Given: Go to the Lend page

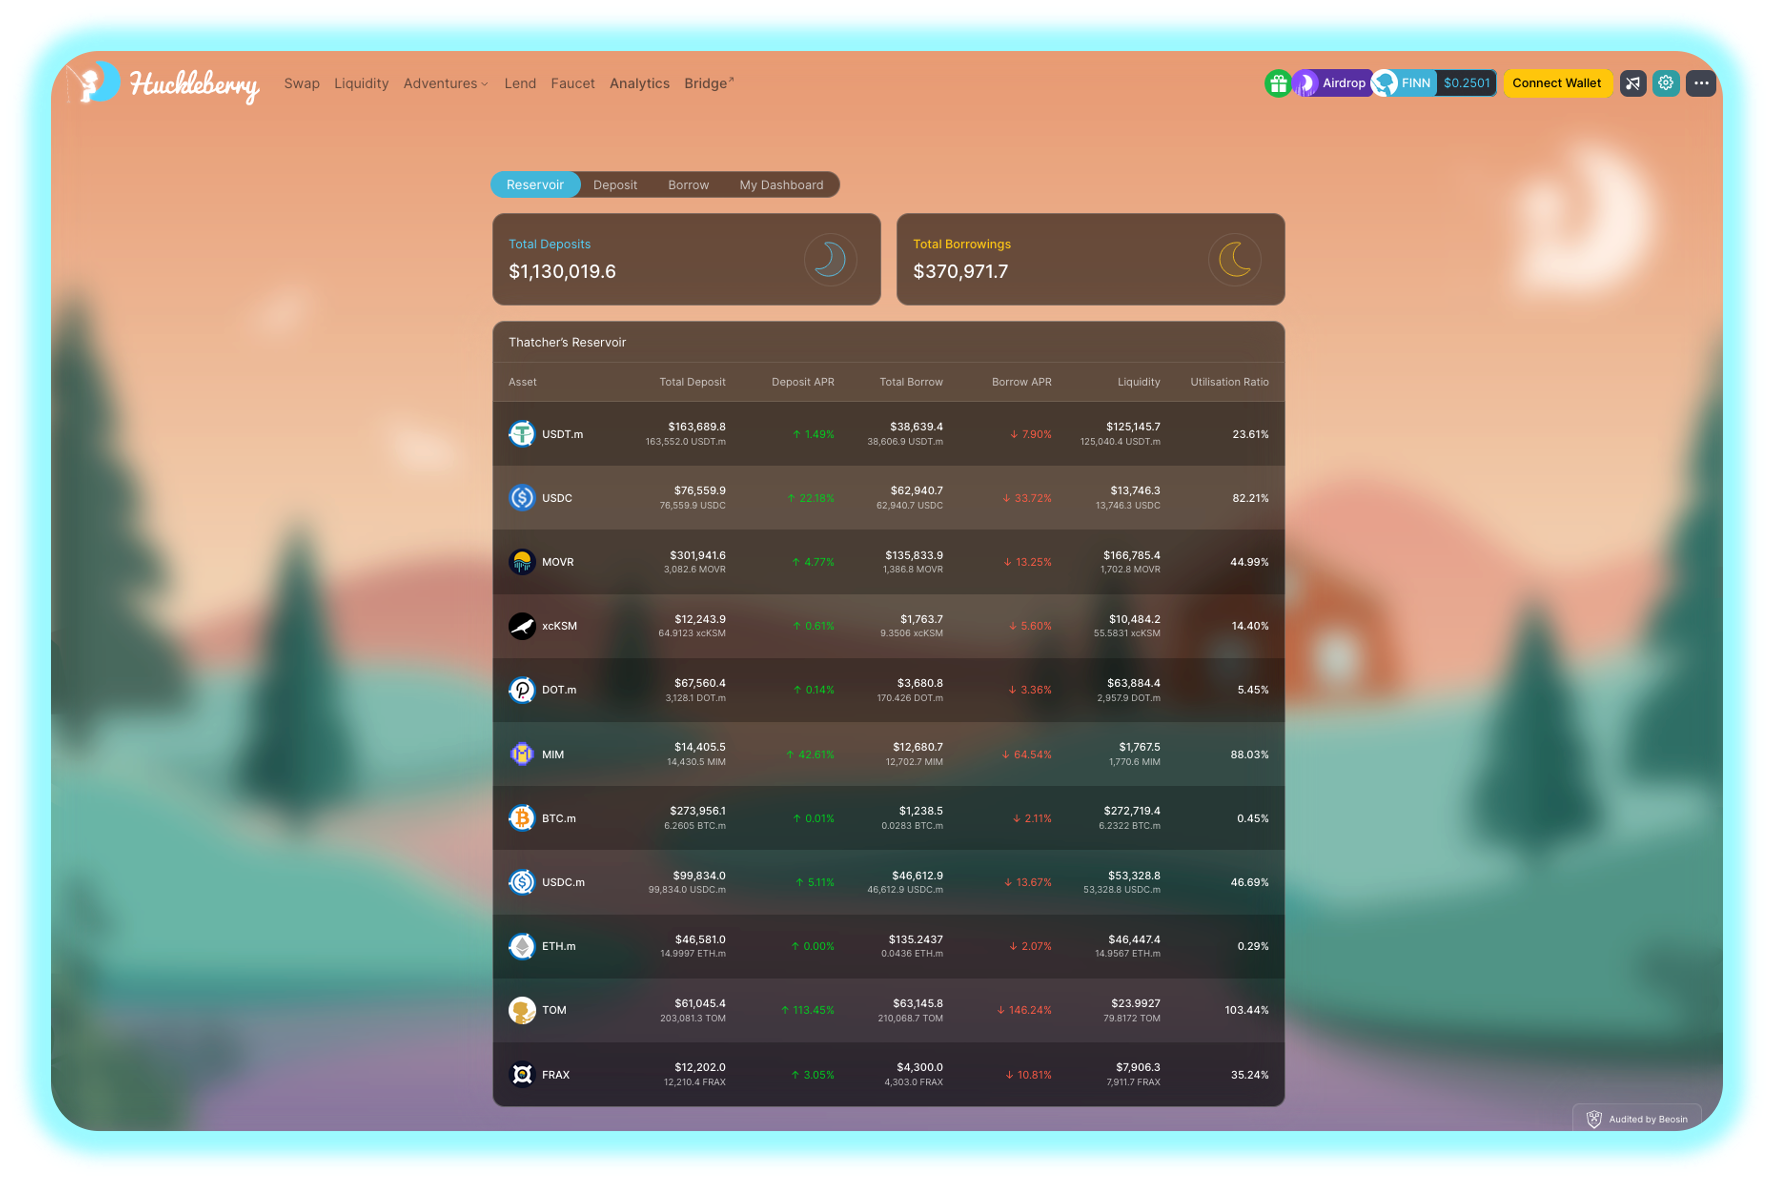Looking at the screenshot, I should [x=520, y=84].
